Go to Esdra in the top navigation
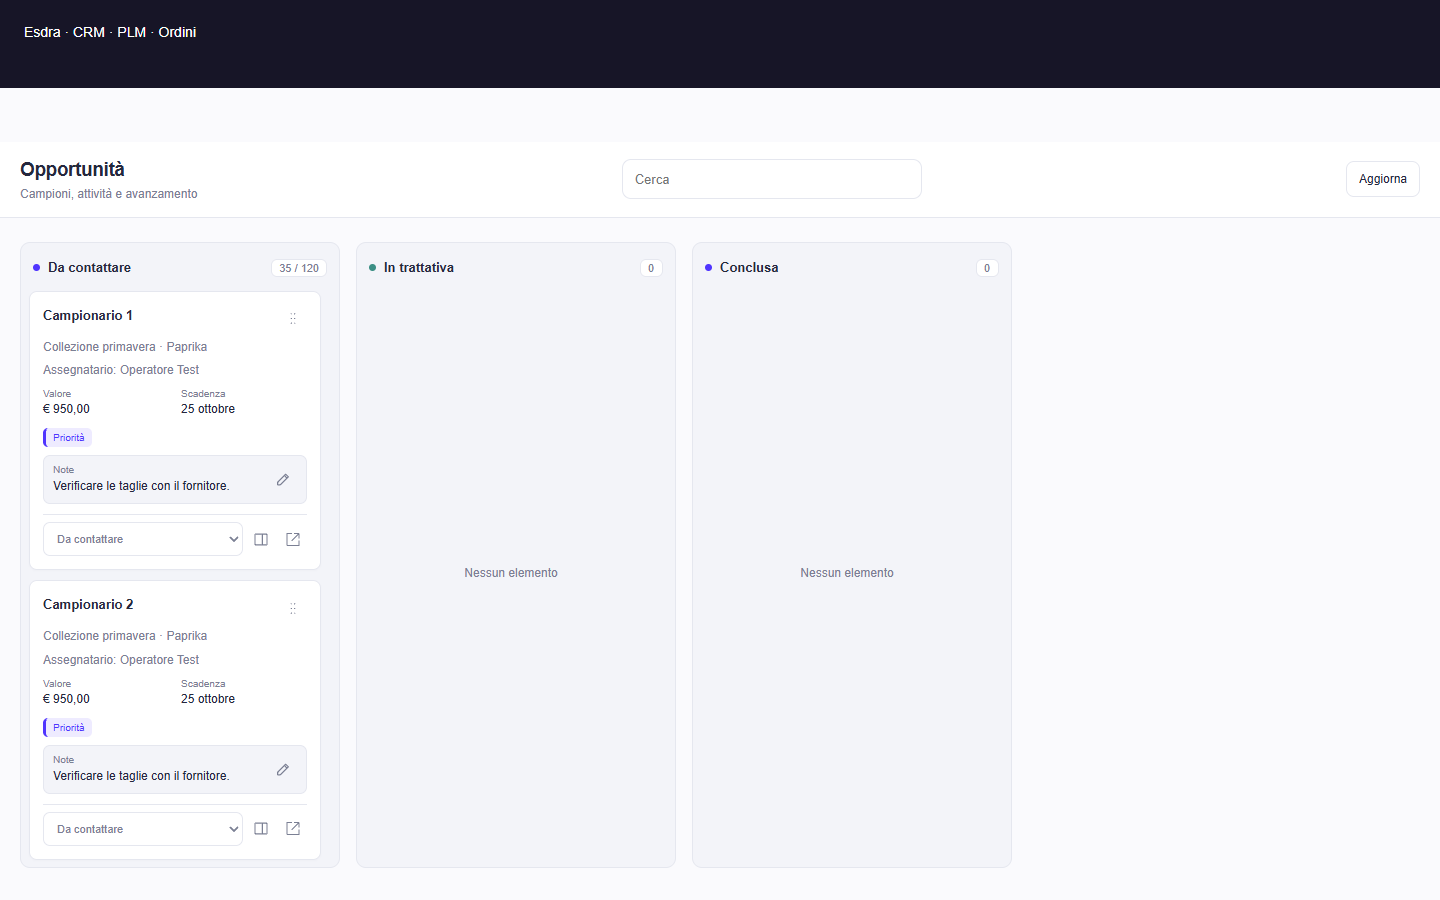The height and width of the screenshot is (900, 1440). (x=42, y=32)
